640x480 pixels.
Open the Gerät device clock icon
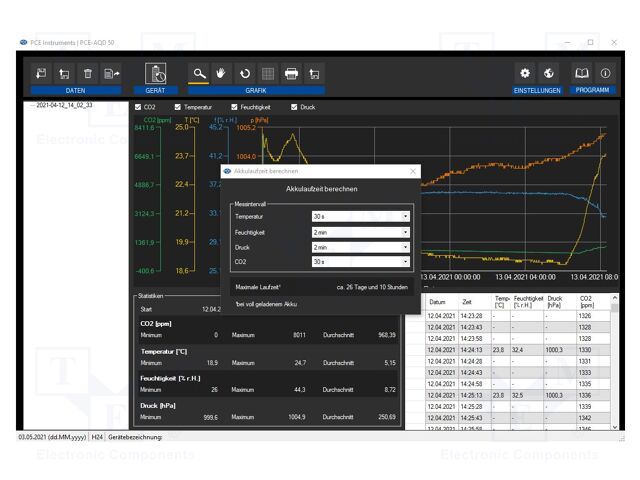tap(156, 73)
